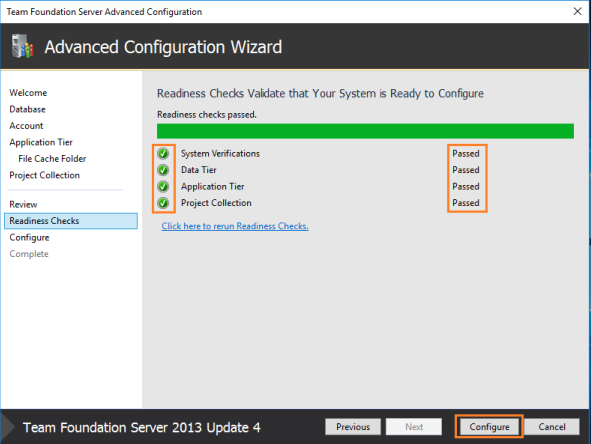Open the Configure step in sidebar
This screenshot has width=591, height=444.
pyautogui.click(x=29, y=237)
